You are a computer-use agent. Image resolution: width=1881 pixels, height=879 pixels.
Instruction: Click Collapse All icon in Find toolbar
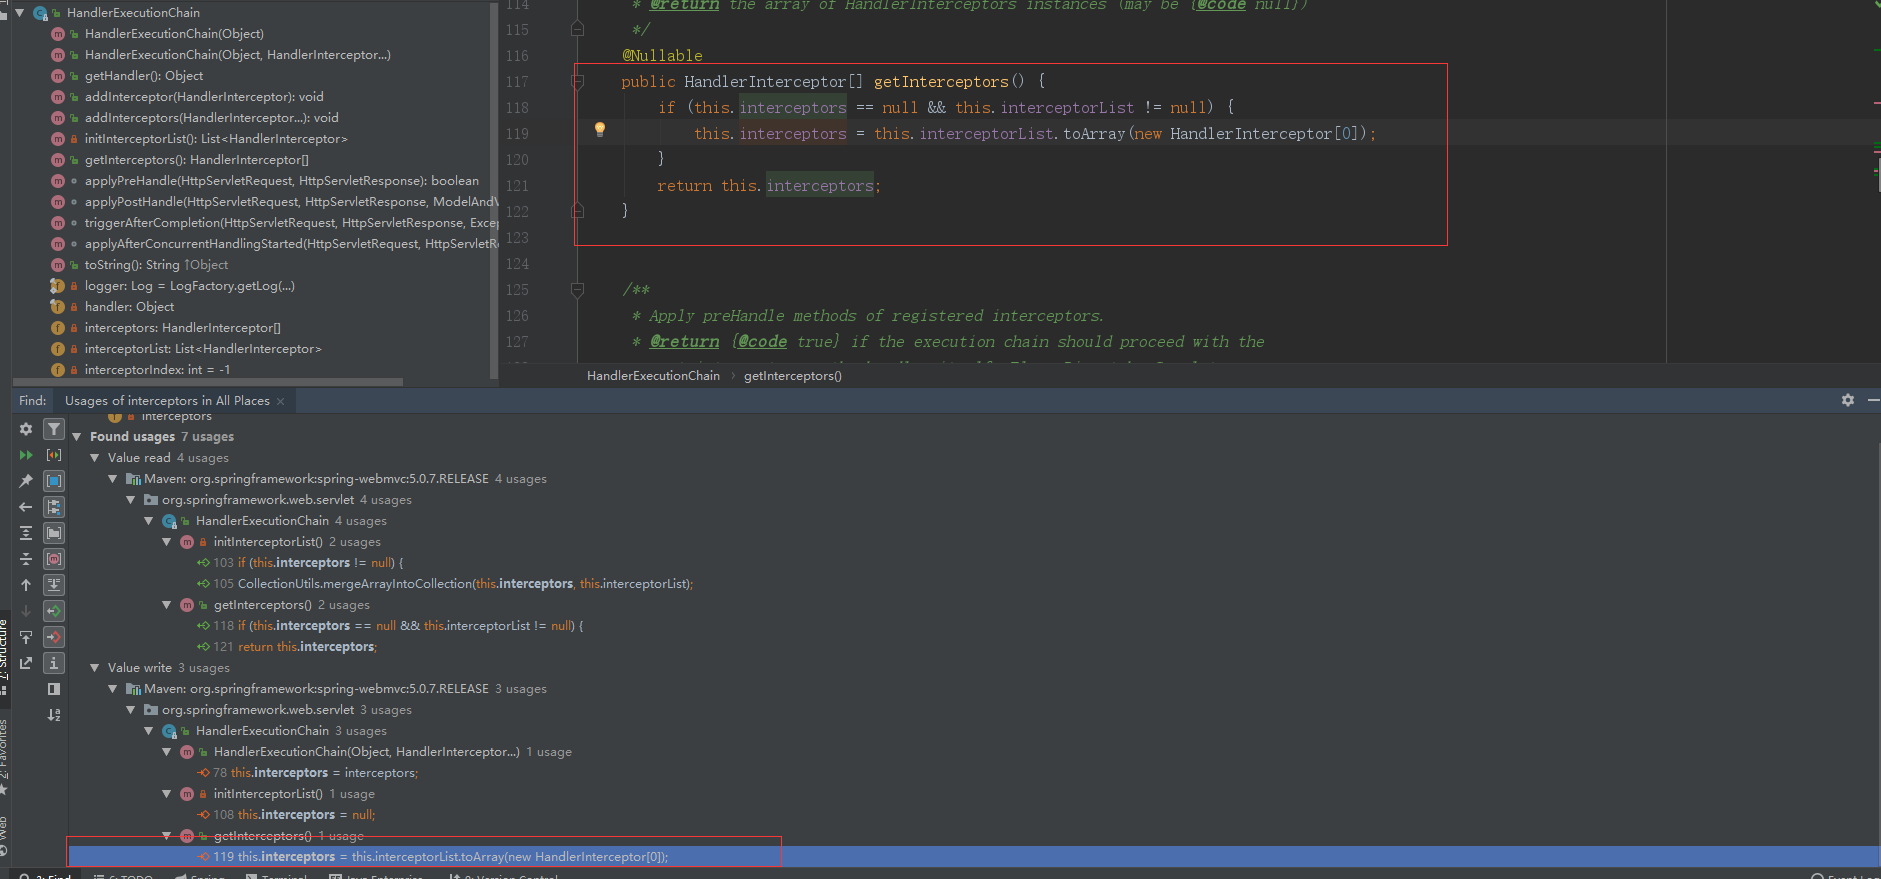point(26,559)
